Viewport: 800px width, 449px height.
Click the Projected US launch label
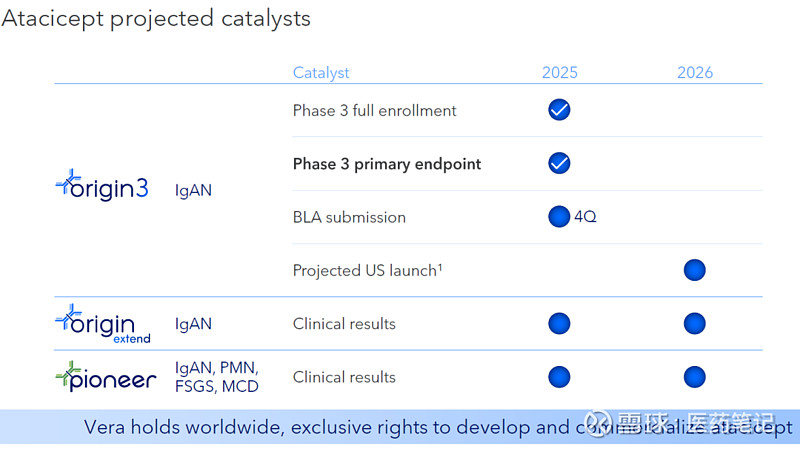coord(367,270)
